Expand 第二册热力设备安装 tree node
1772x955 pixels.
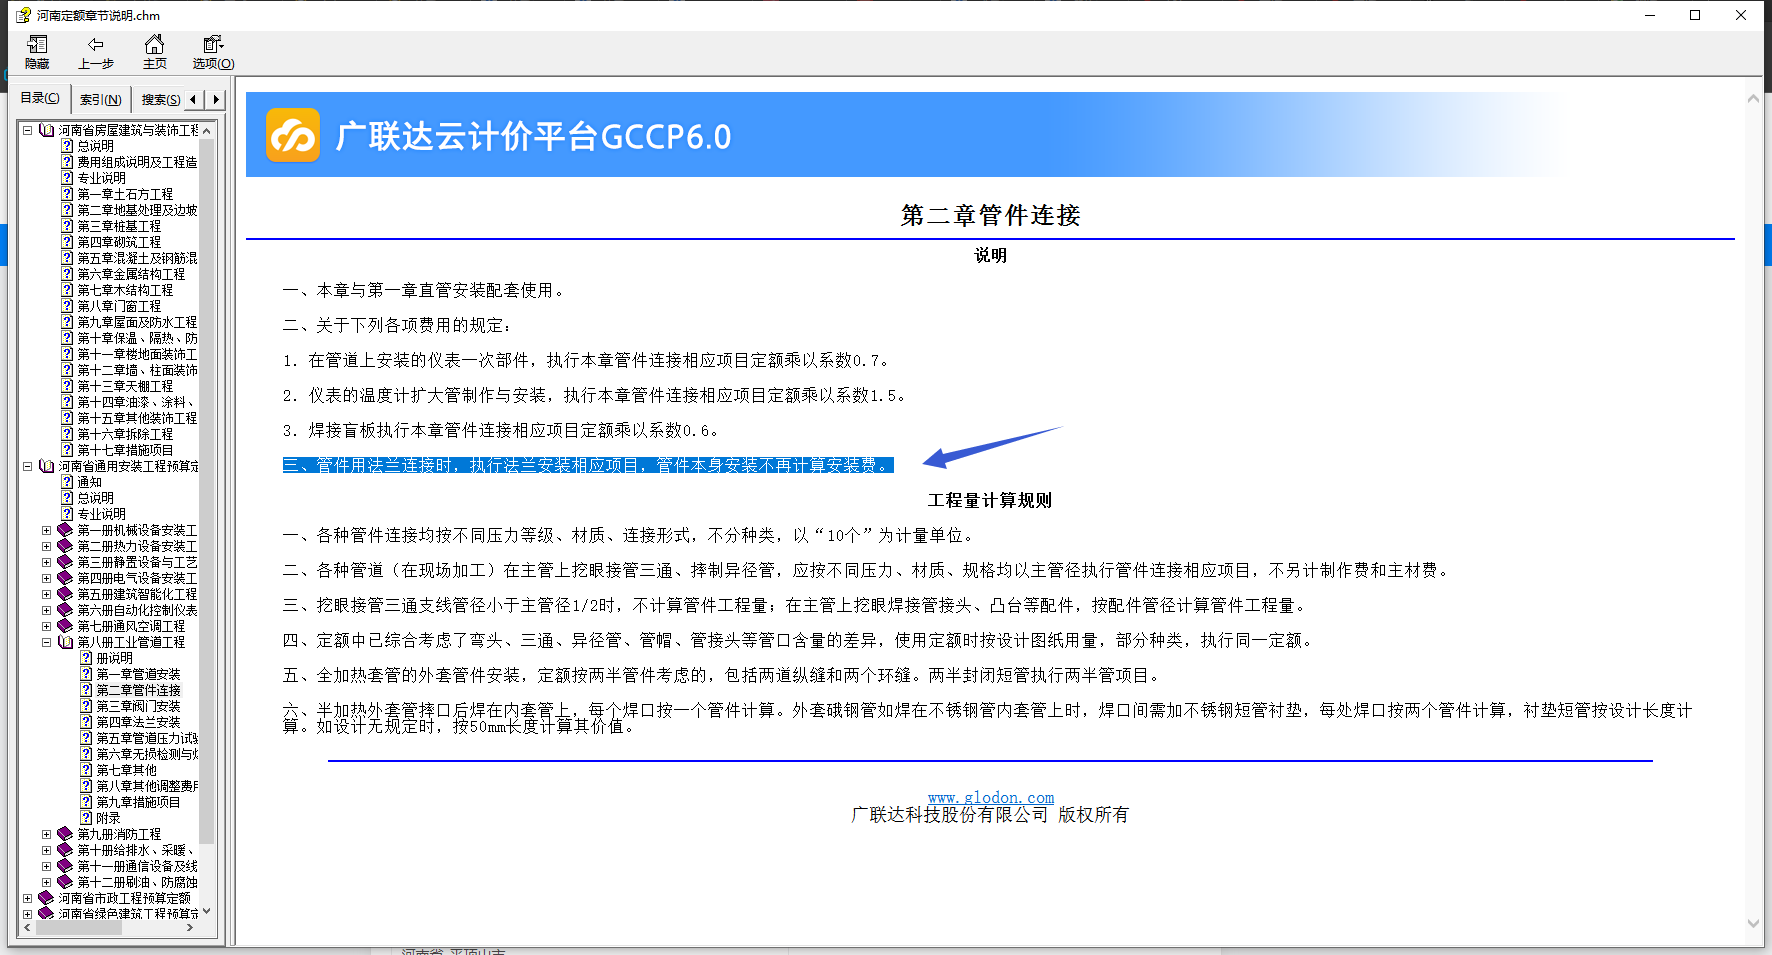click(46, 546)
